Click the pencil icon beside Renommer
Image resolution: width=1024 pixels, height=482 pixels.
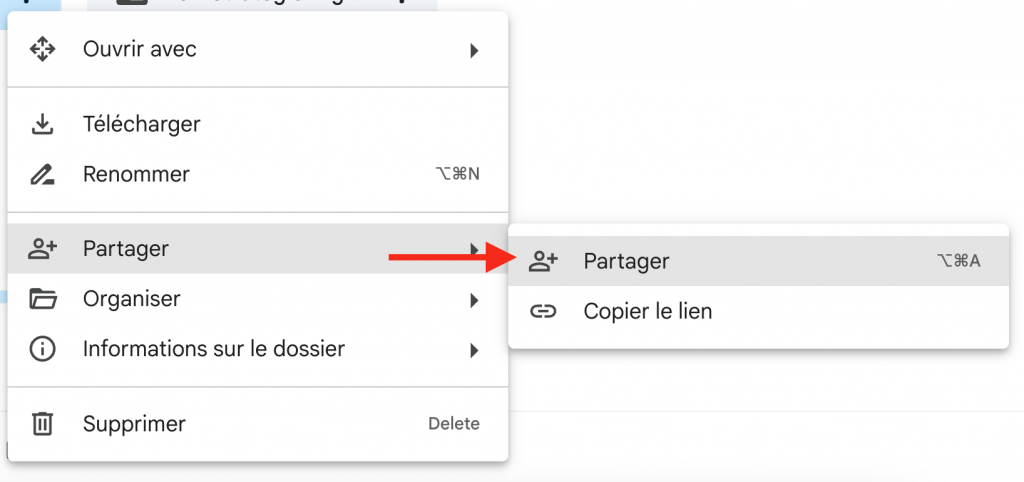click(42, 175)
